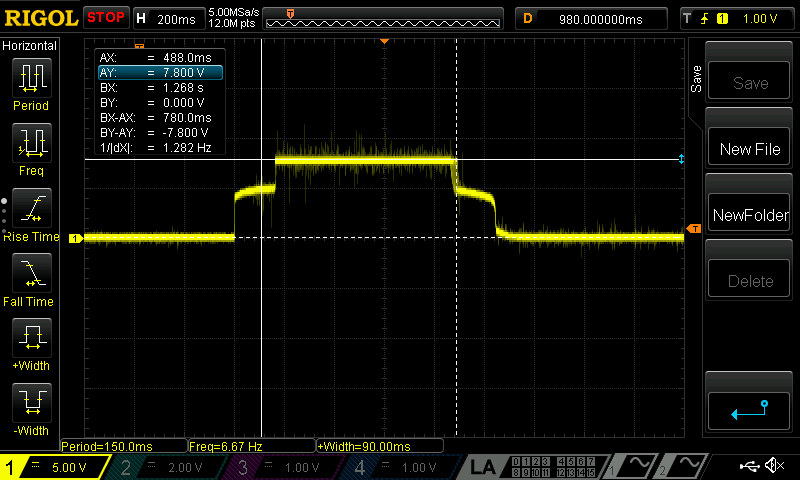Click the Save menu tab label
The image size is (800, 480).
point(696,80)
